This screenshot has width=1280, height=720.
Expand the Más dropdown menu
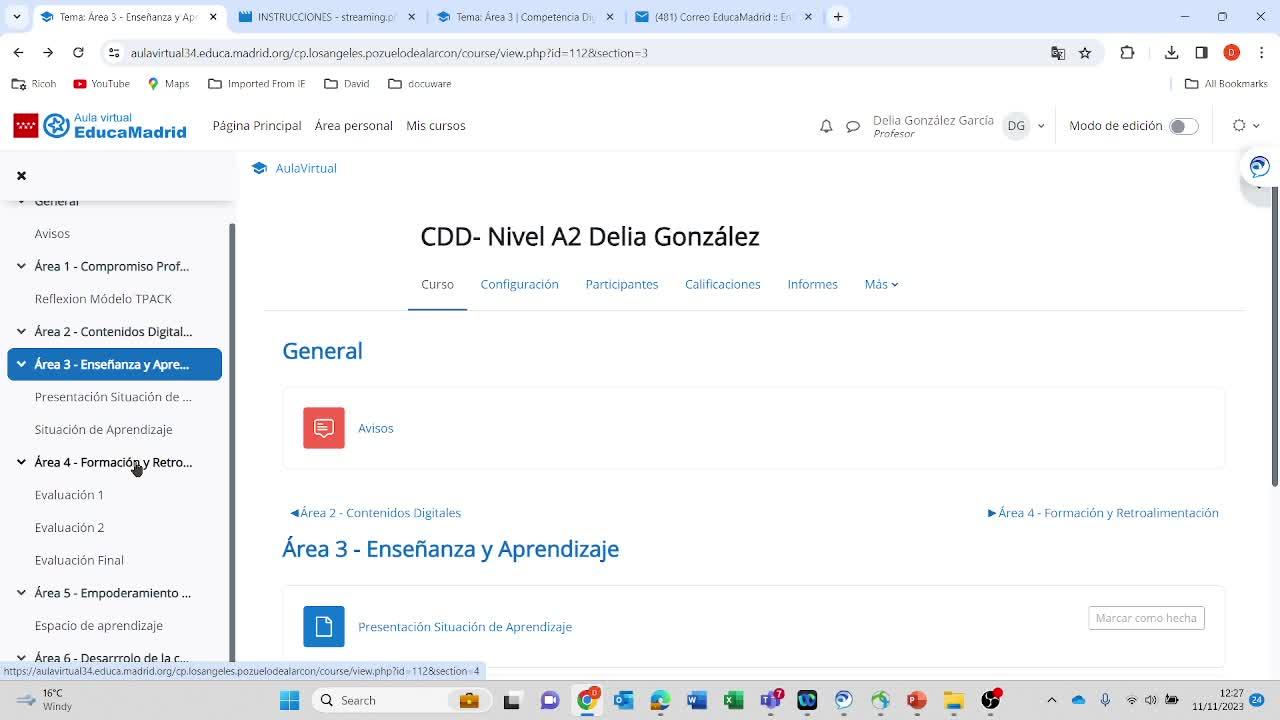881,284
